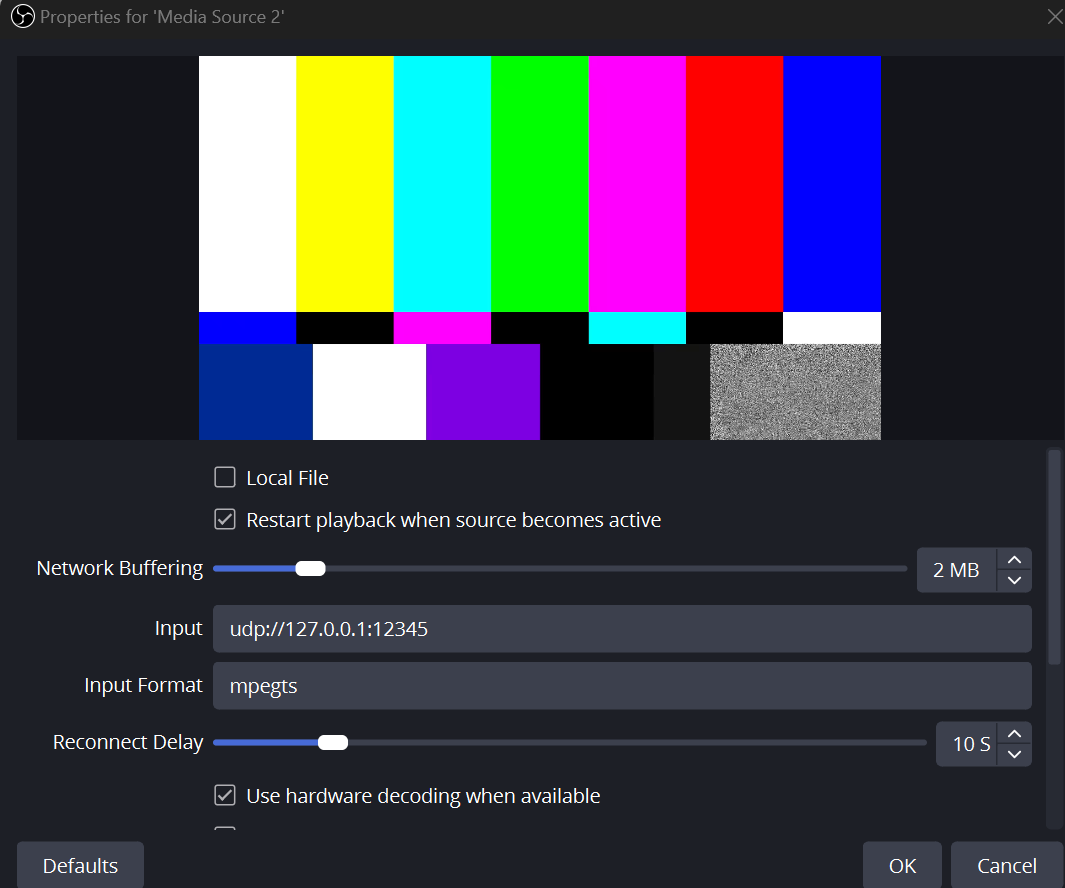Click the vertical scrollbar of properties list
Image resolution: width=1065 pixels, height=888 pixels.
[x=1053, y=557]
